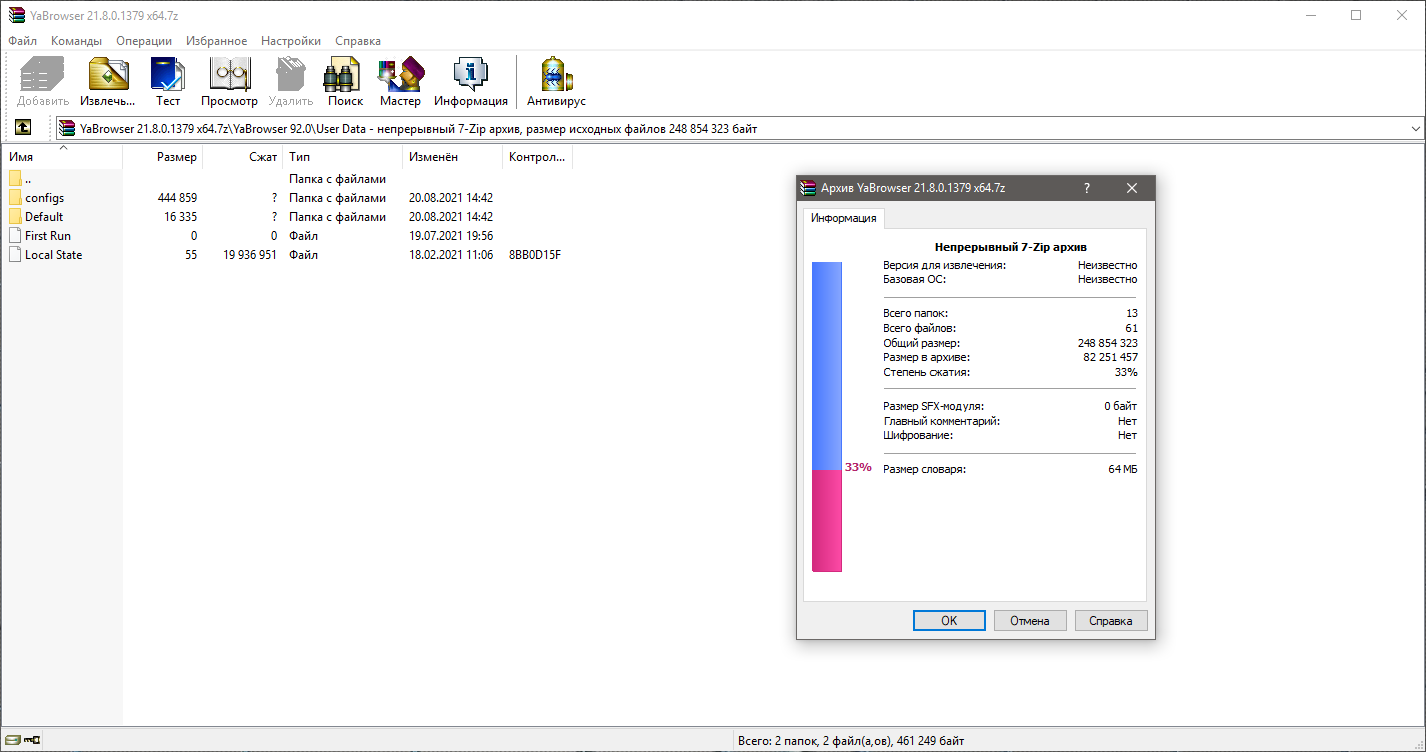Minimize the main WinRAR window

point(1310,15)
